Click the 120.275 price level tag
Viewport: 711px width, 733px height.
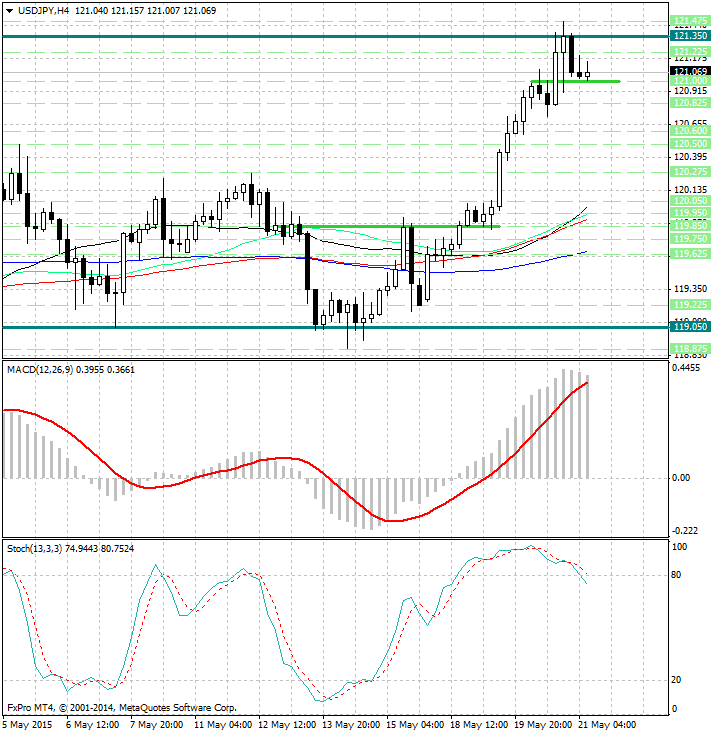(691, 172)
